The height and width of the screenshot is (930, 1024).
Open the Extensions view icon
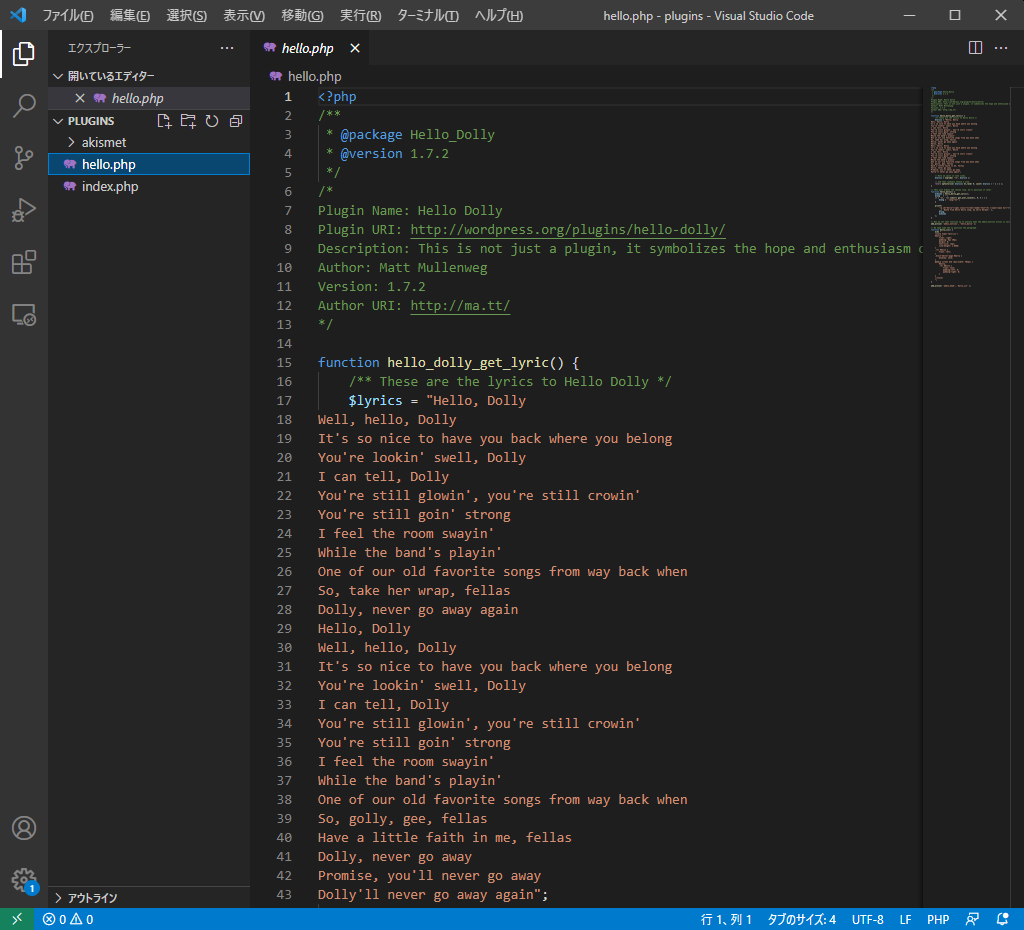24,263
